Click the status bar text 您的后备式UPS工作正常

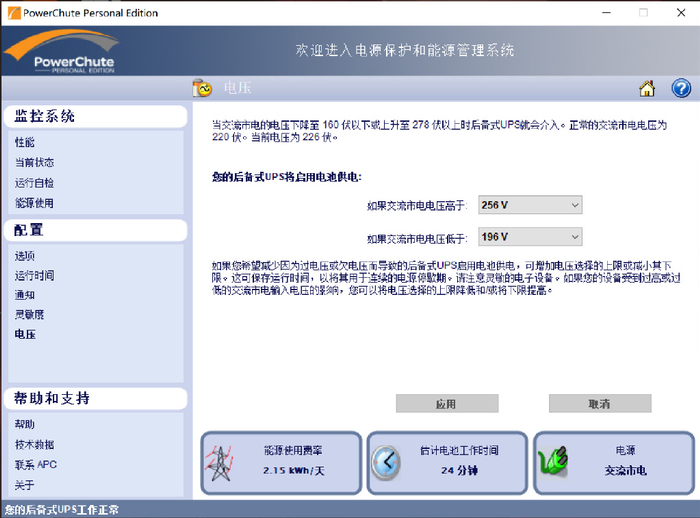pos(62,510)
